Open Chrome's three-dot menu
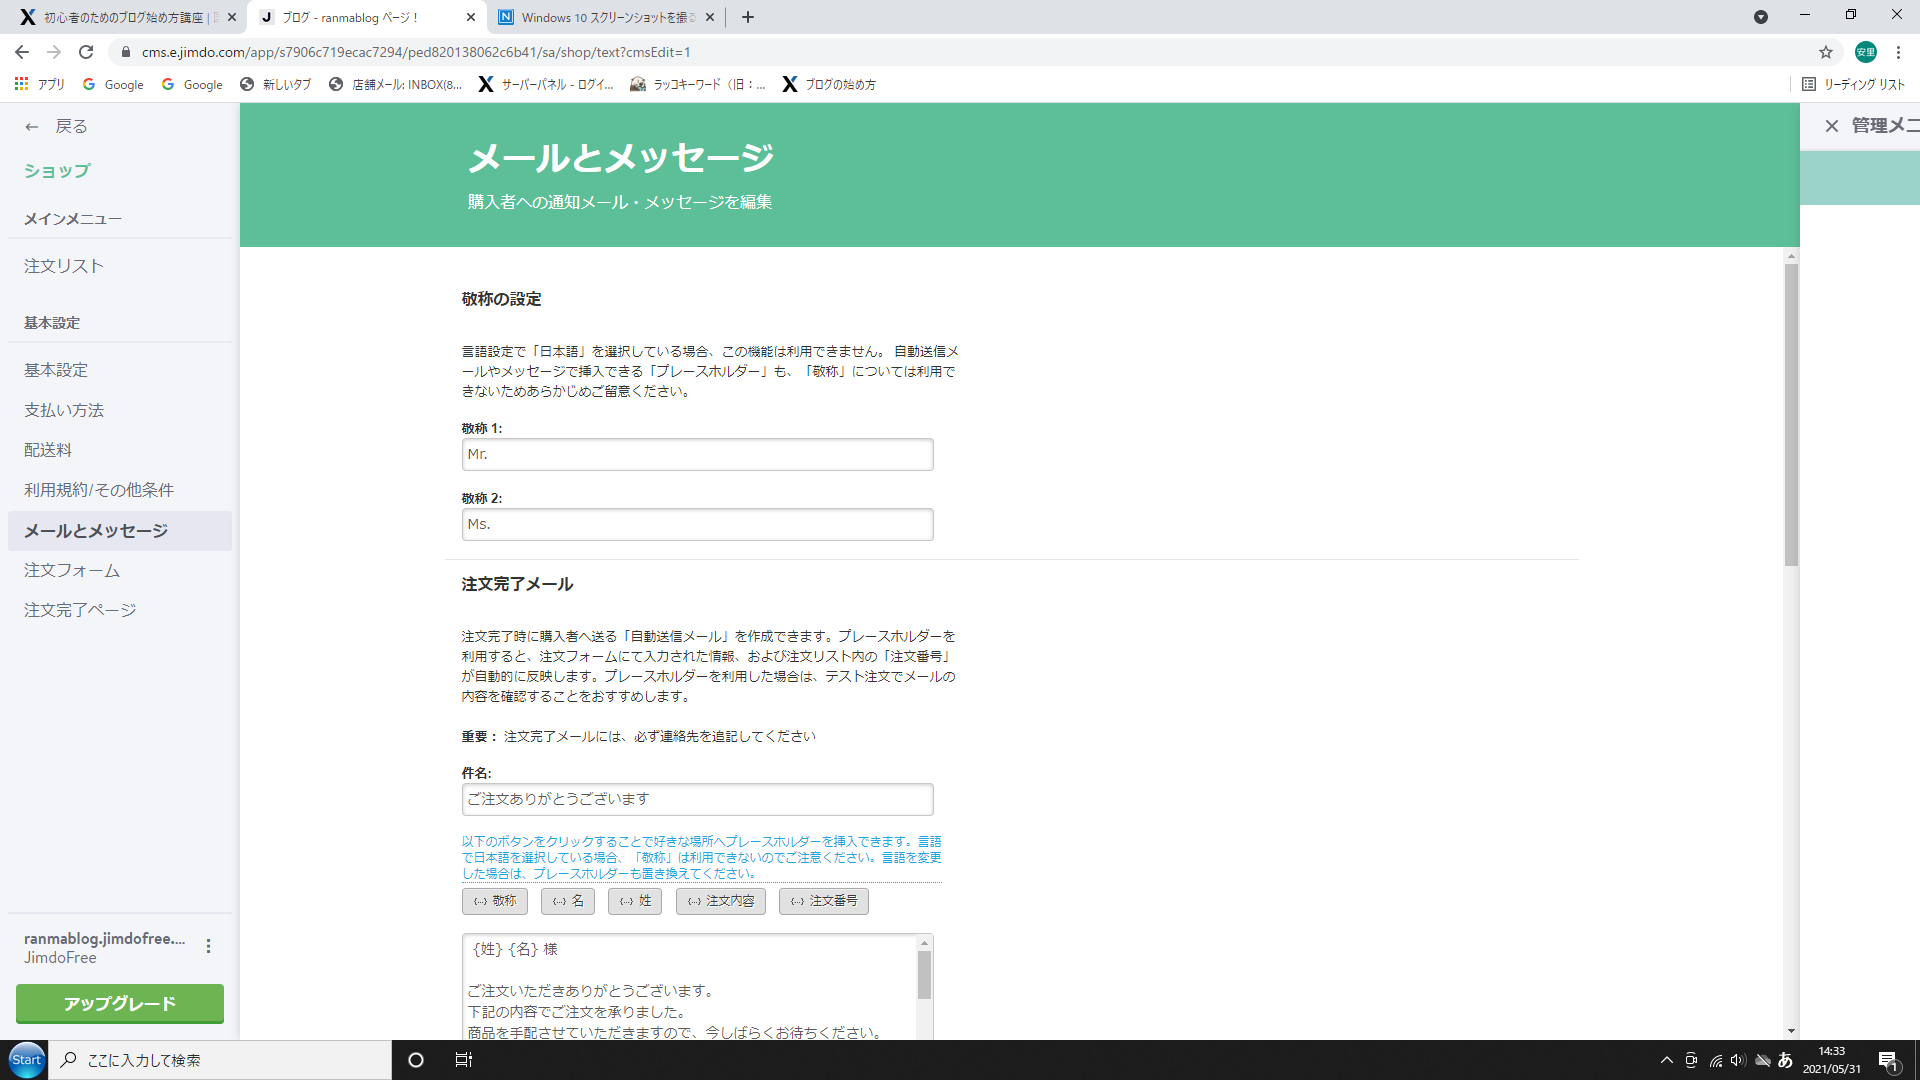The width and height of the screenshot is (1920, 1080). point(1898,52)
